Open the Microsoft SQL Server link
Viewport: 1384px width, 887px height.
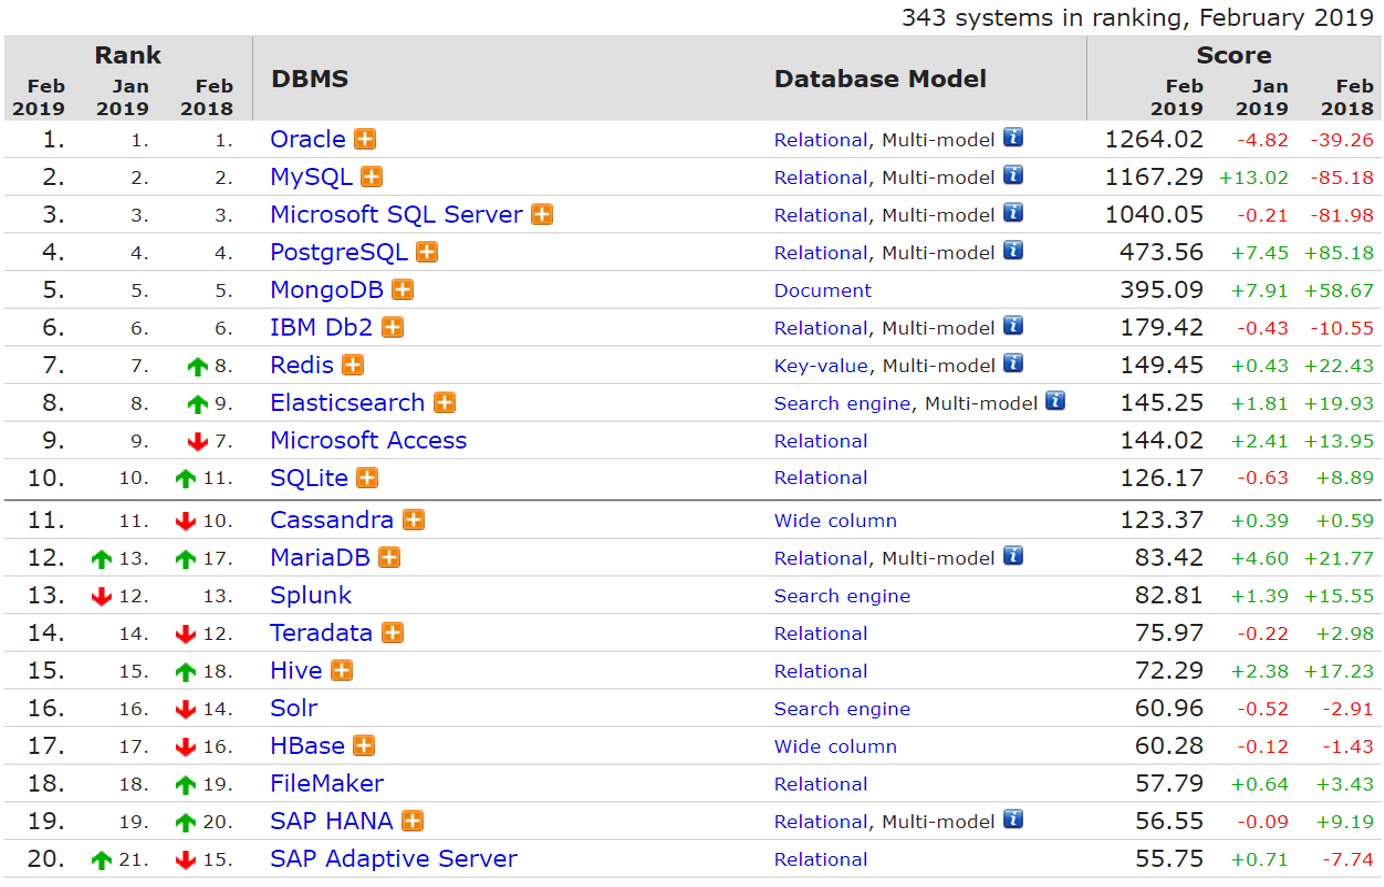[396, 215]
